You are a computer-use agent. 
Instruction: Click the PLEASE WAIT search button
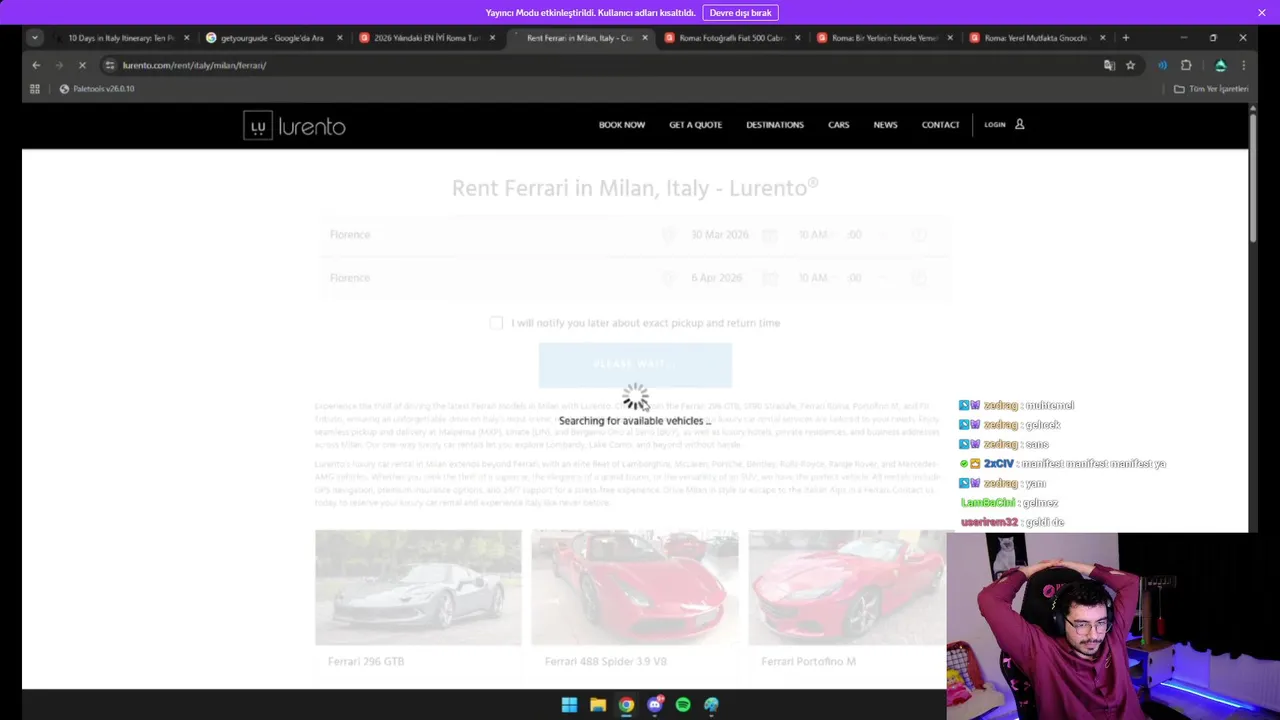[x=635, y=364]
